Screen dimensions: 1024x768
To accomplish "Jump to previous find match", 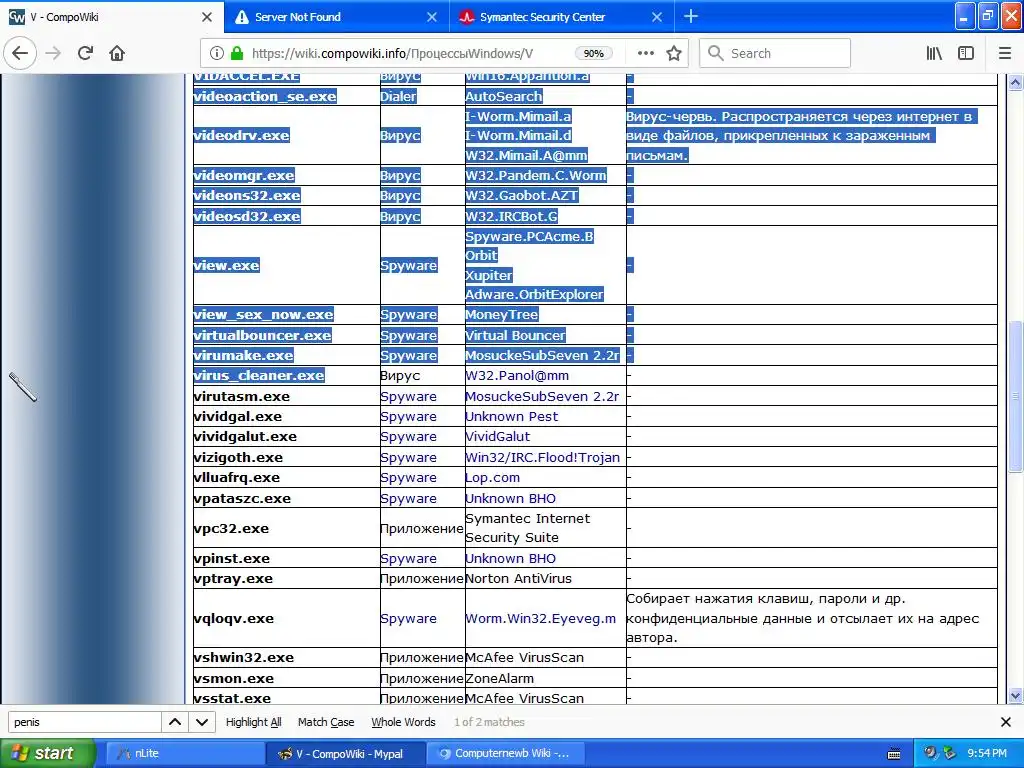I will click(175, 722).
